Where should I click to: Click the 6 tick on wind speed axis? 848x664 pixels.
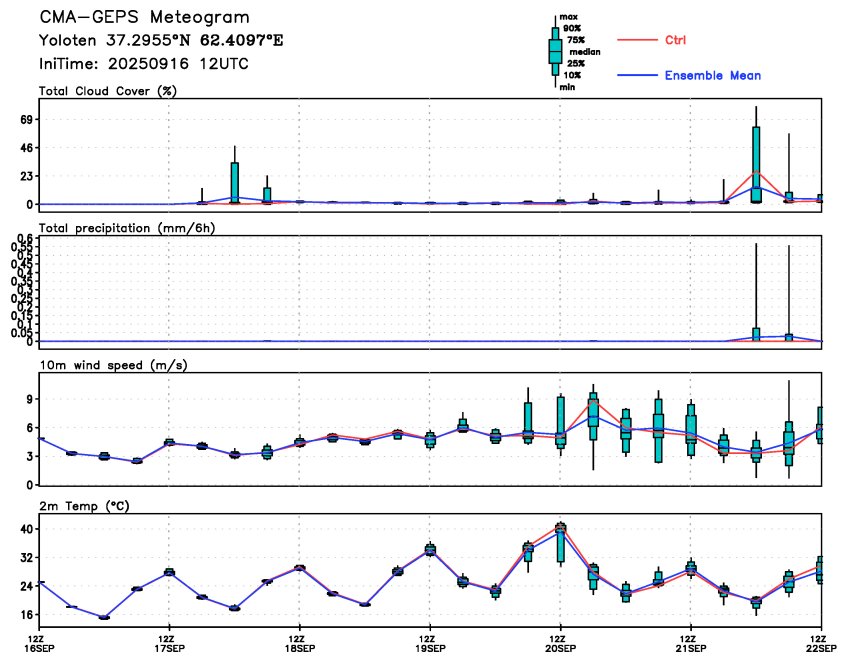coord(30,428)
